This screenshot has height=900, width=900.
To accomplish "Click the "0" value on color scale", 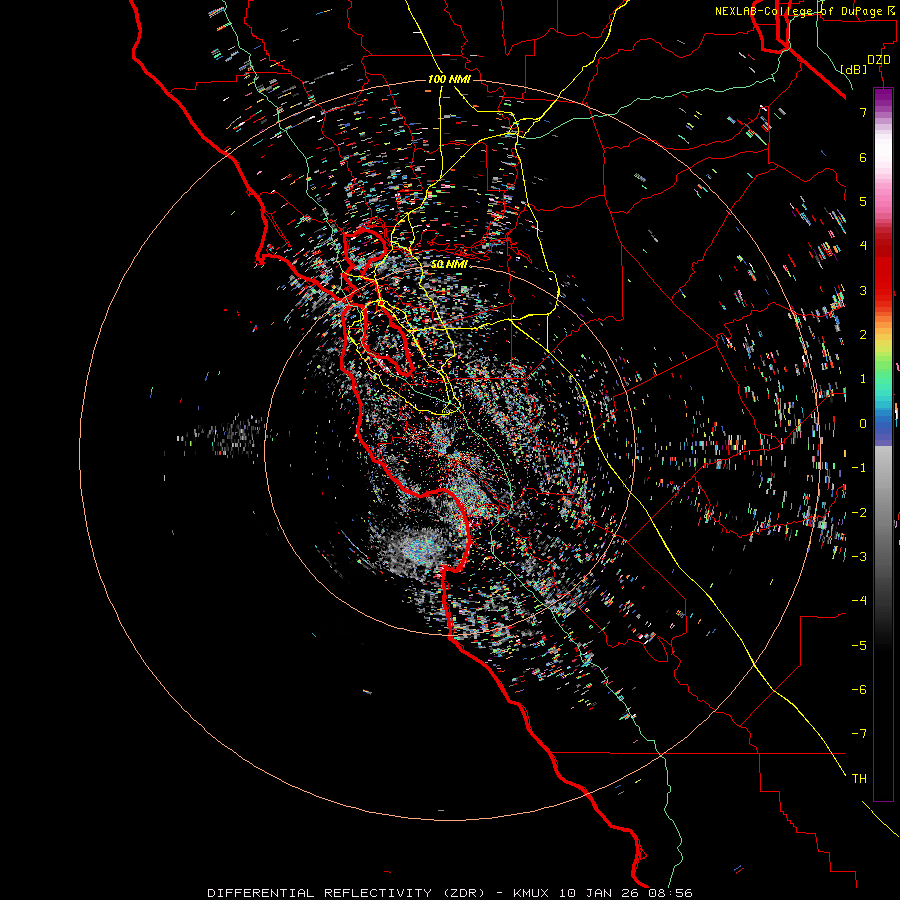I will tap(863, 424).
